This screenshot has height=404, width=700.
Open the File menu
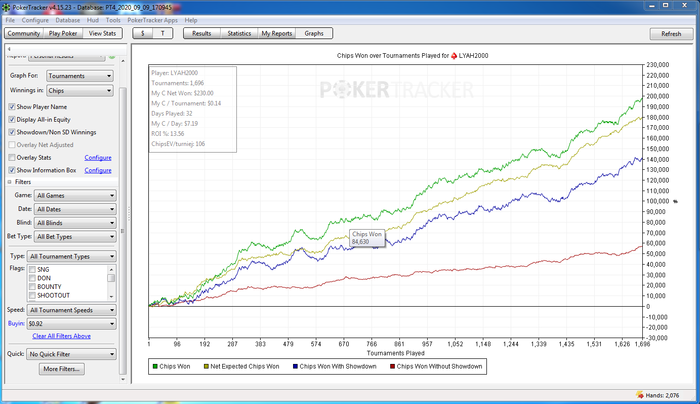click(x=10, y=21)
